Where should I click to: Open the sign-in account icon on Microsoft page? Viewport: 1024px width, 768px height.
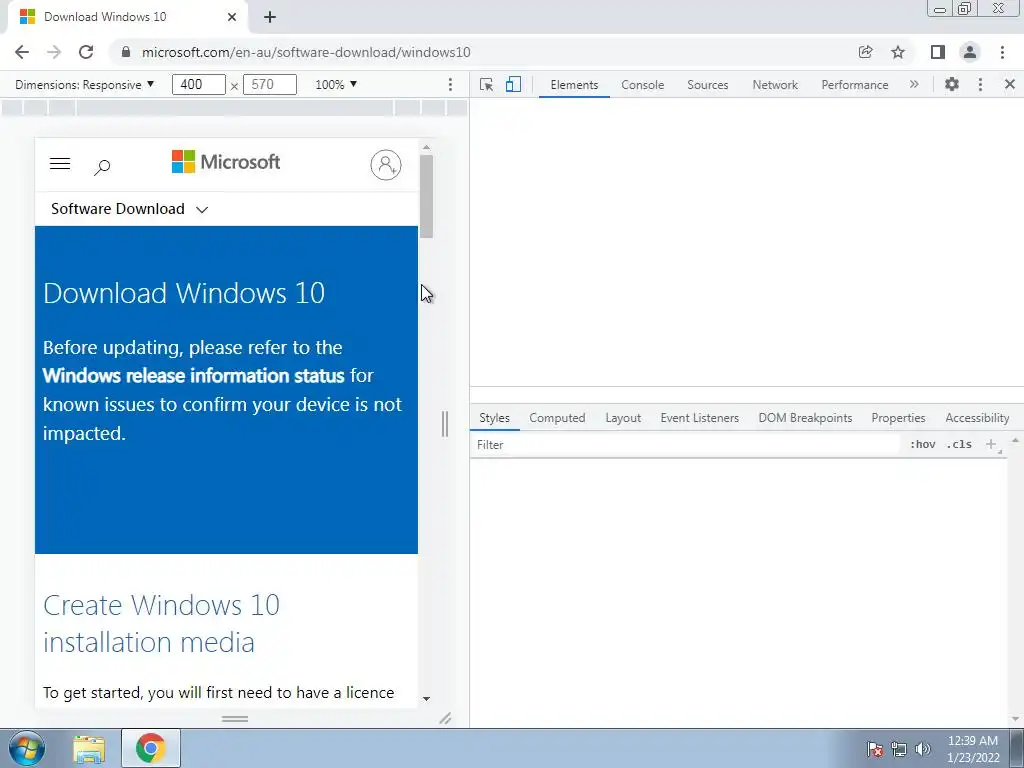(x=386, y=165)
